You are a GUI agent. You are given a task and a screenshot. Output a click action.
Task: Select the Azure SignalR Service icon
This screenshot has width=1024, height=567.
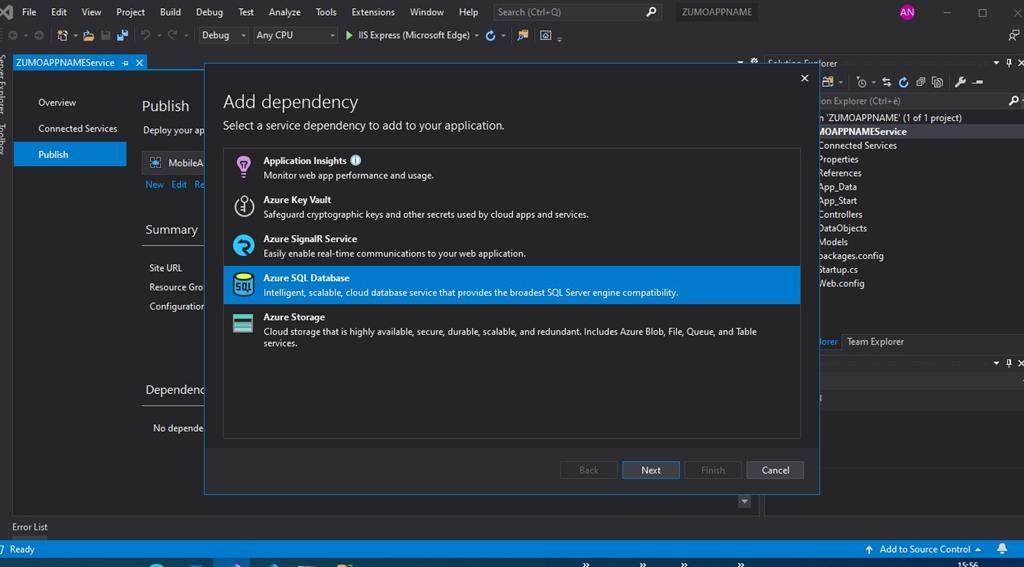pos(244,245)
